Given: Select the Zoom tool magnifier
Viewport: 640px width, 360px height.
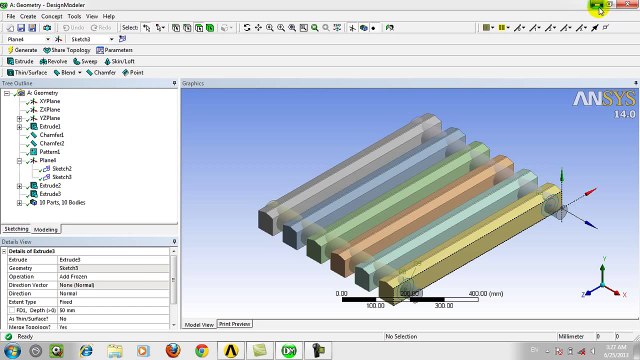Looking at the screenshot, I should [270, 28].
